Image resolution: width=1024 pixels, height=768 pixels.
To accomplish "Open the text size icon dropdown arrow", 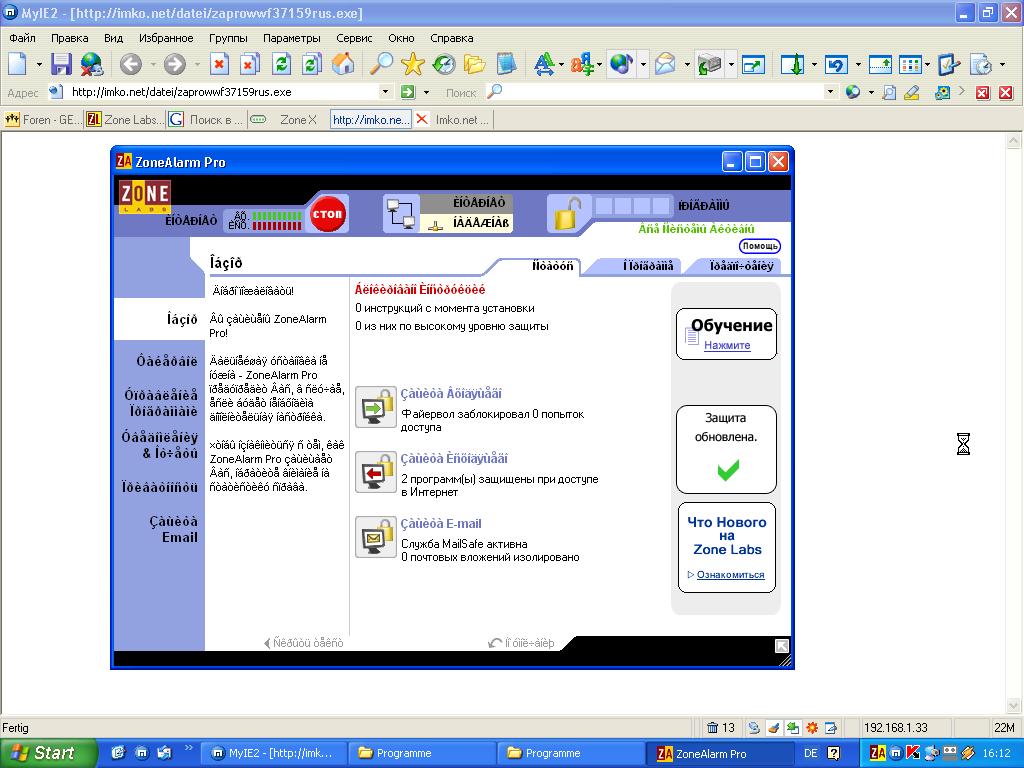I will coord(561,65).
